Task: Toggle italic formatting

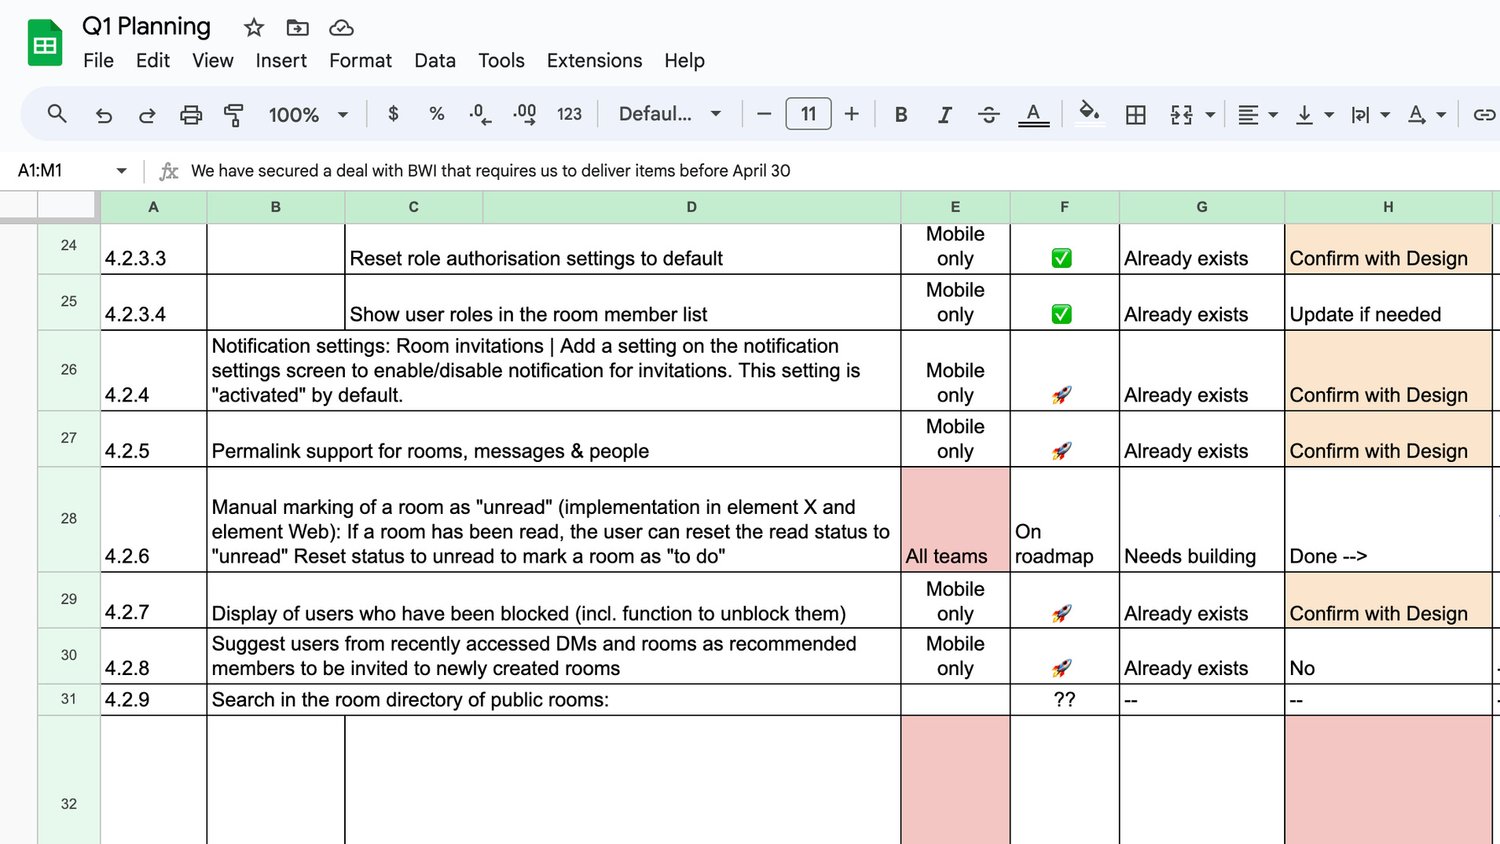Action: point(944,115)
